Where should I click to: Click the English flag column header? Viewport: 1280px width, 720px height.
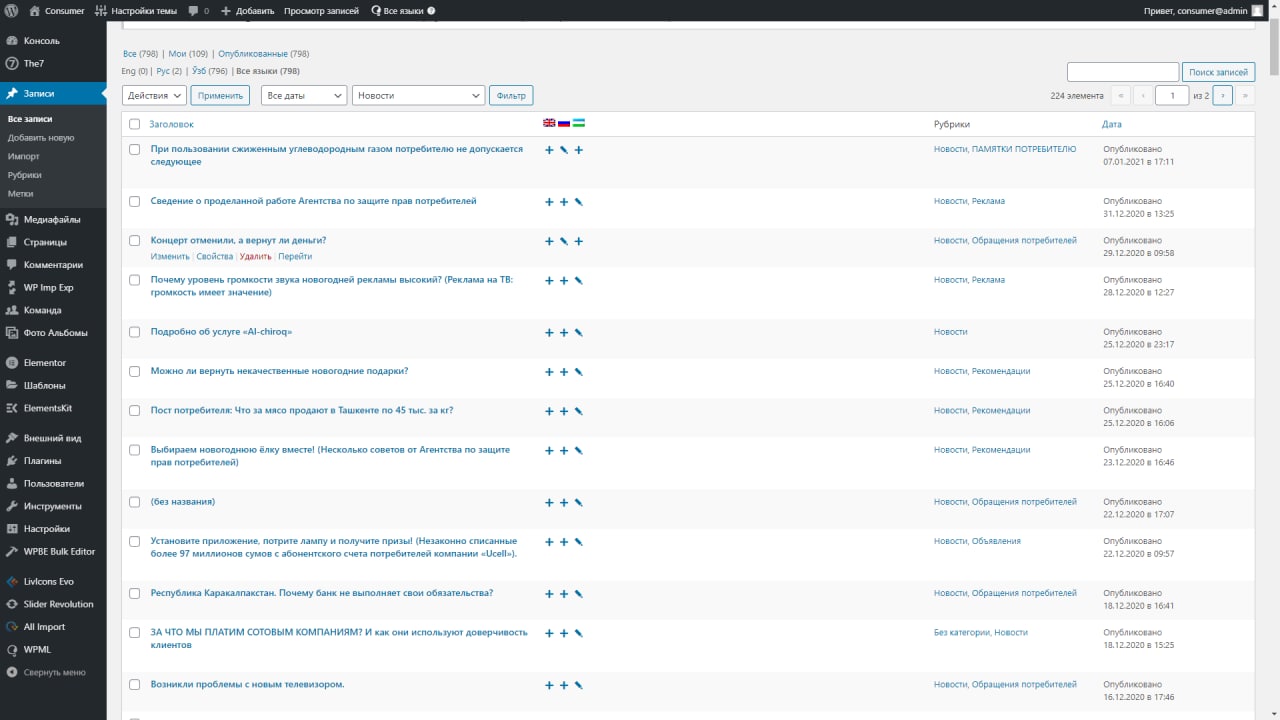tap(549, 123)
